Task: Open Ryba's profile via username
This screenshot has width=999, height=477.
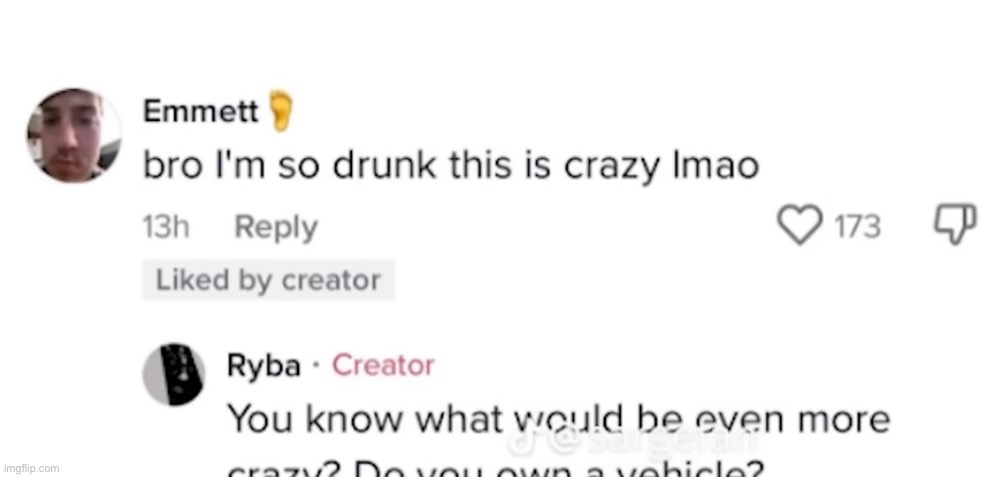Action: (264, 366)
